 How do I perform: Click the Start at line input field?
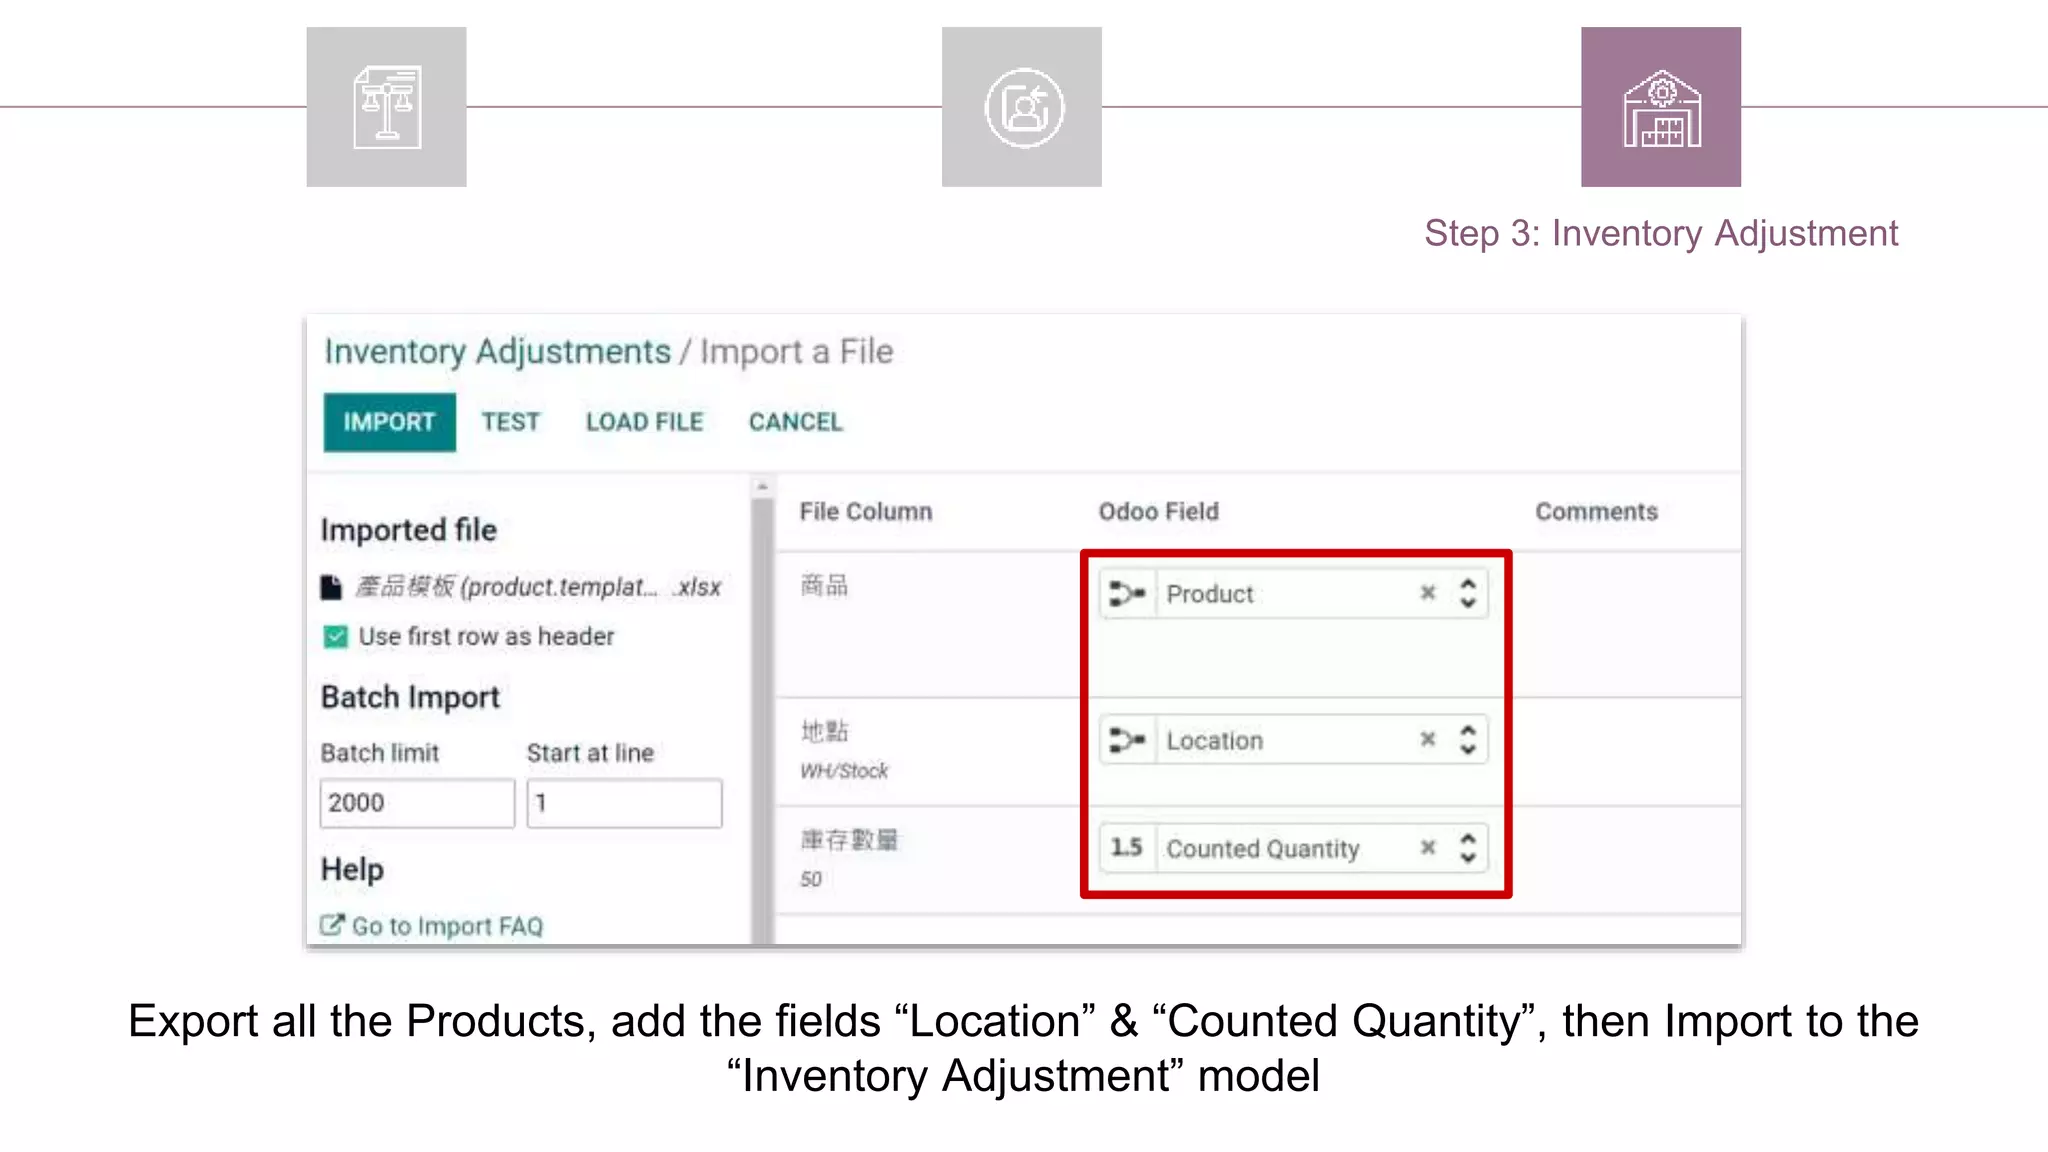pos(624,803)
